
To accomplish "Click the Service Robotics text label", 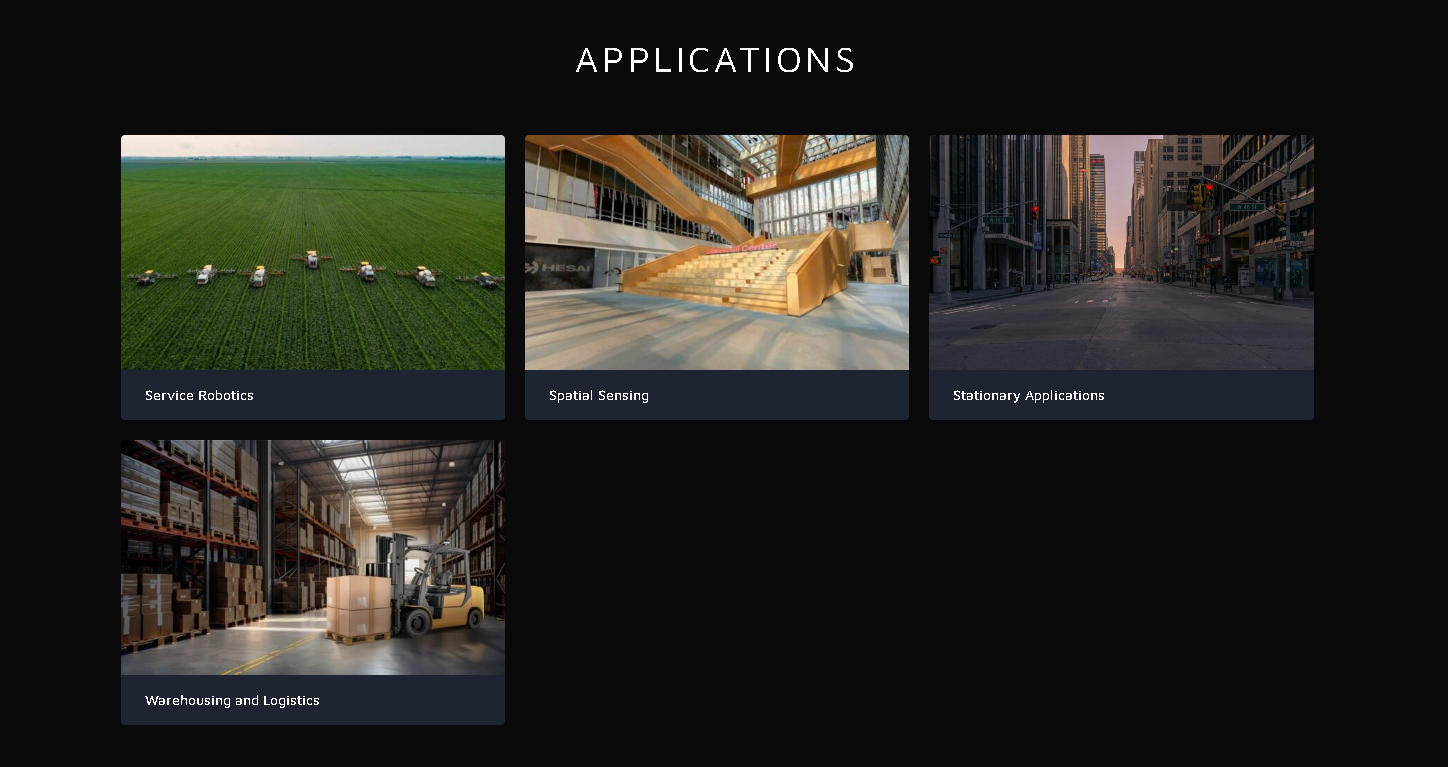I will click(x=199, y=395).
